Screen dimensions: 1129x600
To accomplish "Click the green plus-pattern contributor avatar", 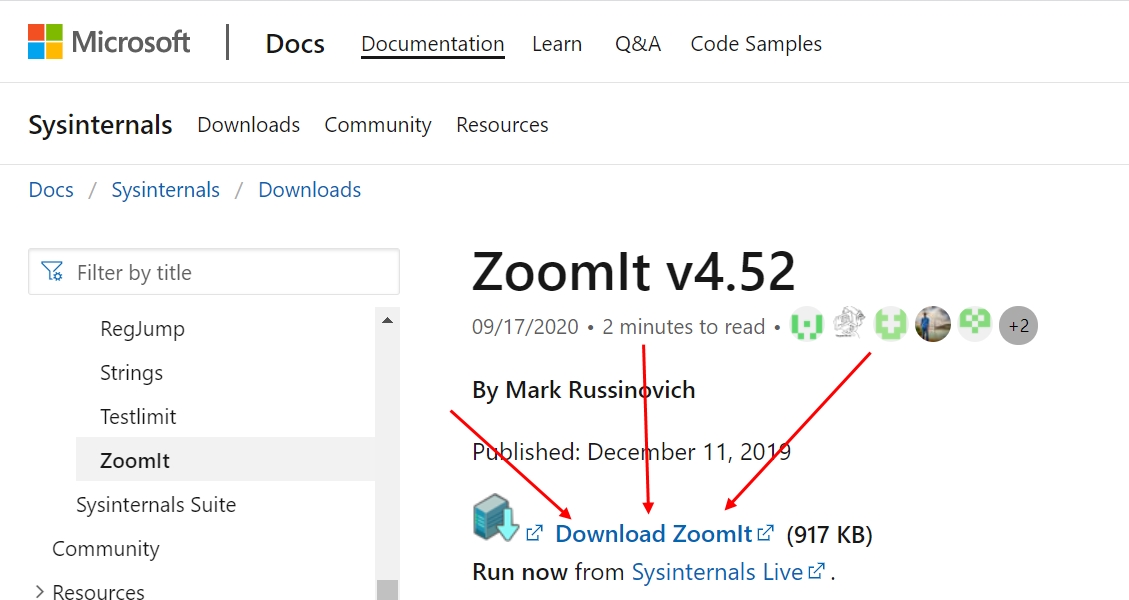I will 891,324.
